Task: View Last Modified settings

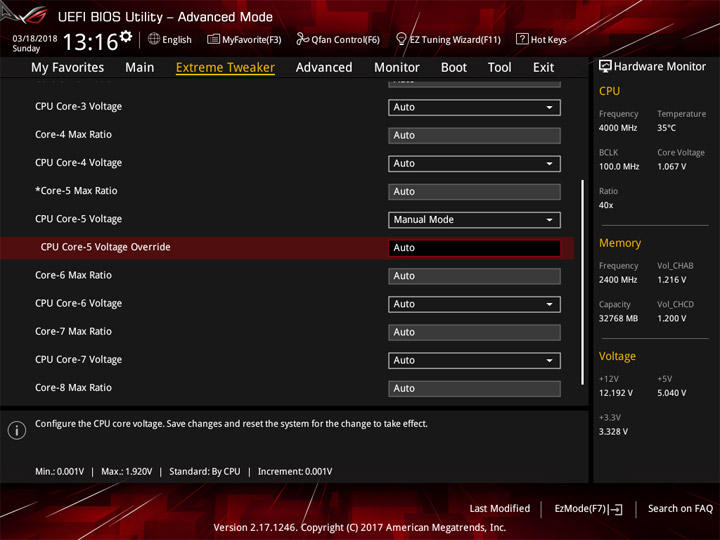Action: pos(500,509)
